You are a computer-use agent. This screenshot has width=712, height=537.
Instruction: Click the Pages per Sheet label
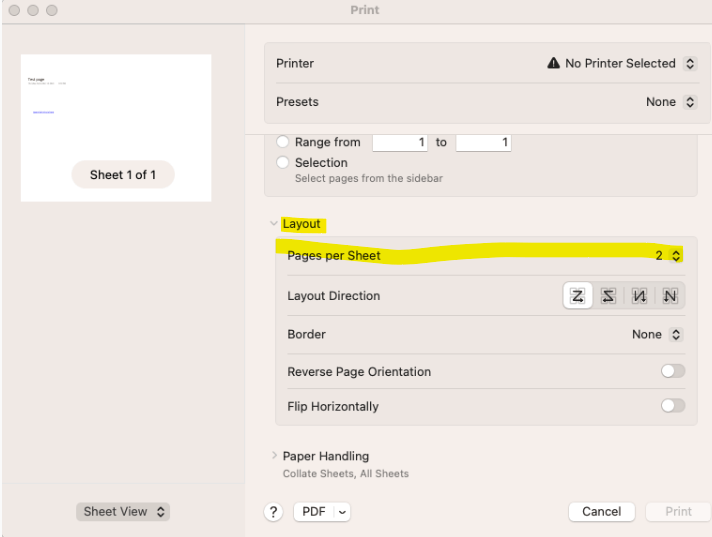(334, 256)
